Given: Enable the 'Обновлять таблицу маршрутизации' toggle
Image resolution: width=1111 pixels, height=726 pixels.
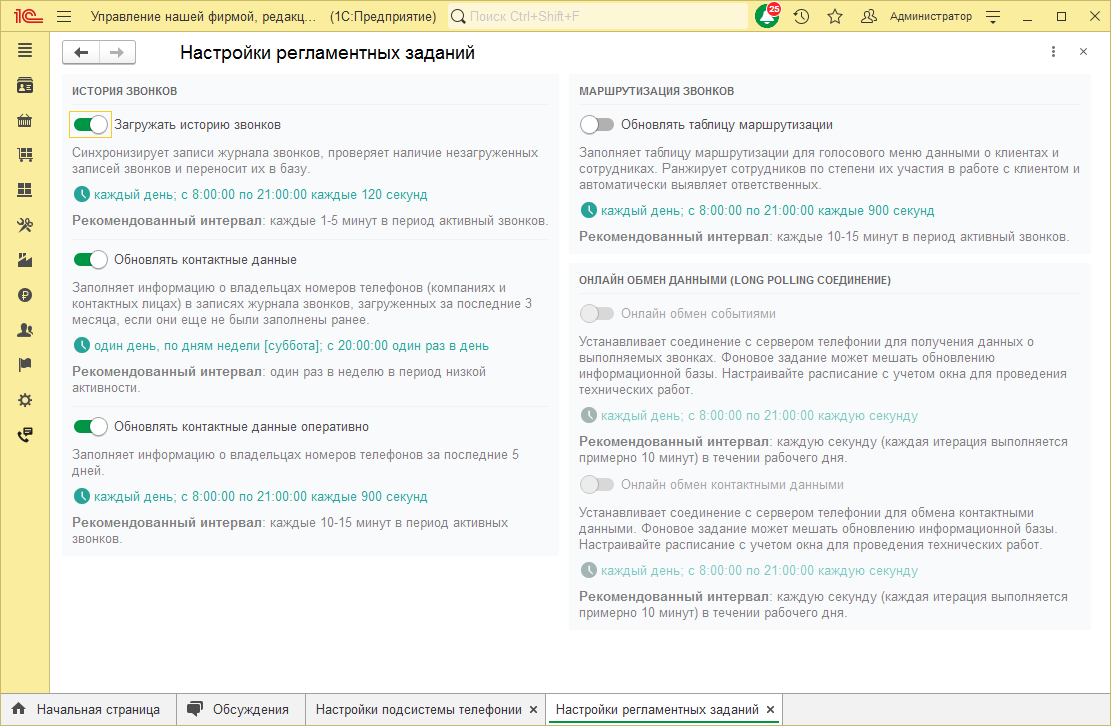Looking at the screenshot, I should [597, 125].
